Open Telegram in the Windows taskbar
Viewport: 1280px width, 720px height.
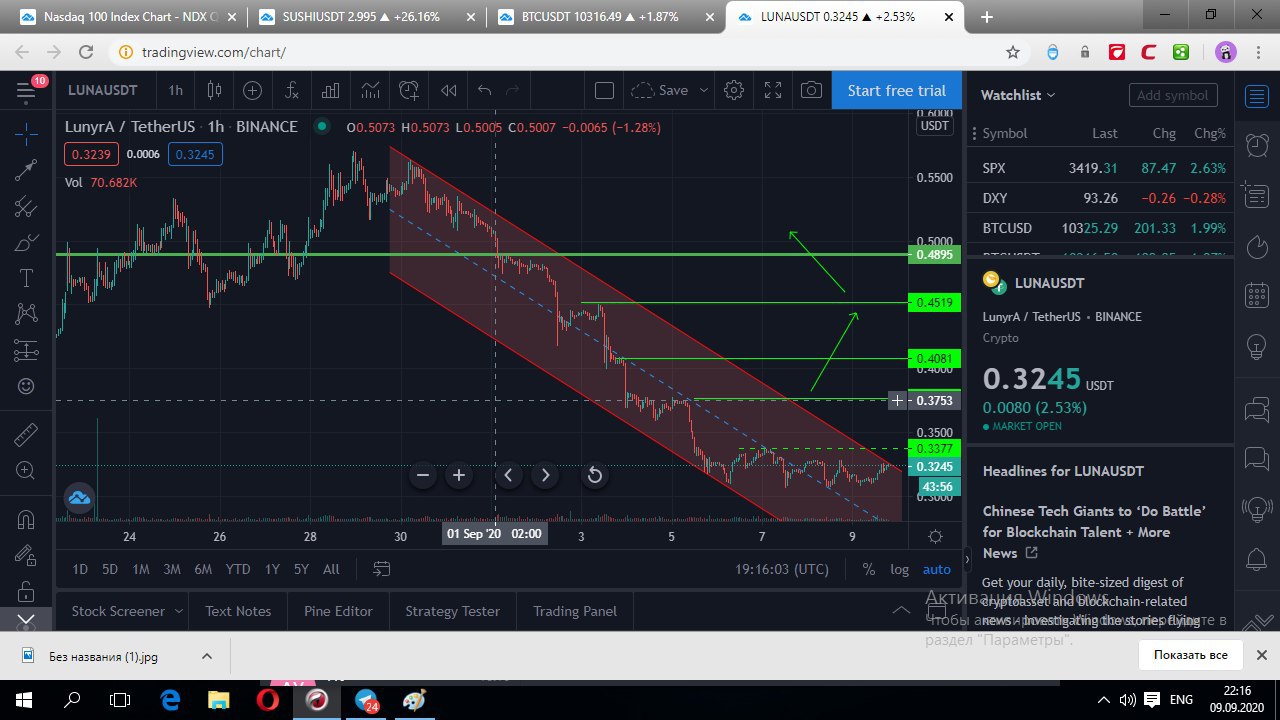(x=368, y=700)
